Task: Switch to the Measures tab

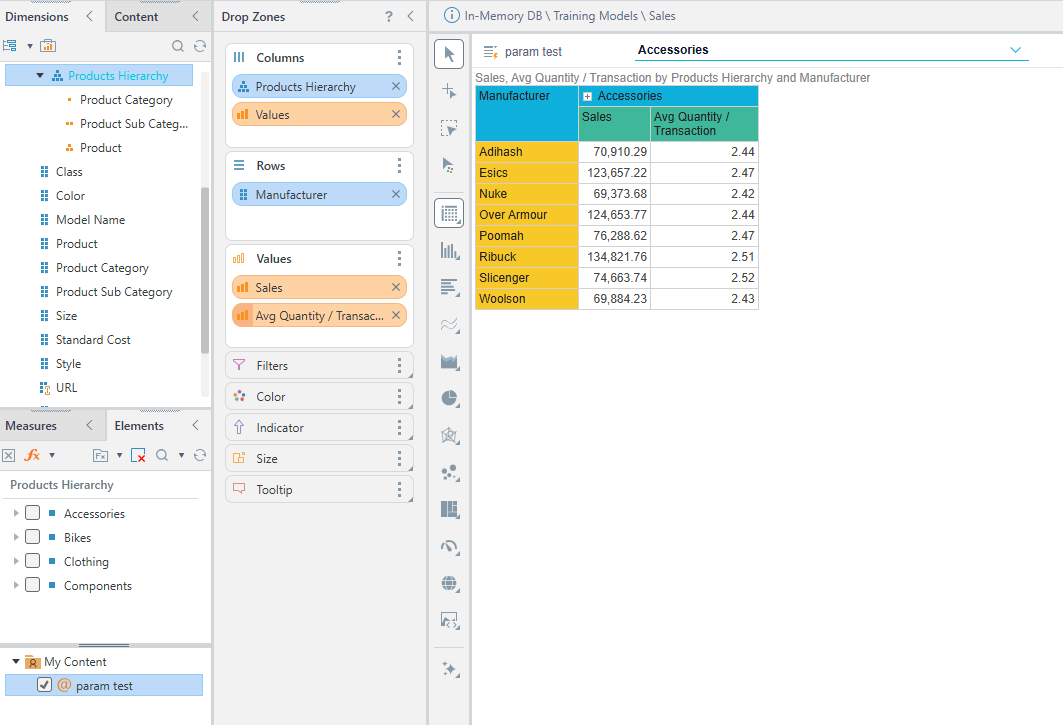Action: [31, 426]
